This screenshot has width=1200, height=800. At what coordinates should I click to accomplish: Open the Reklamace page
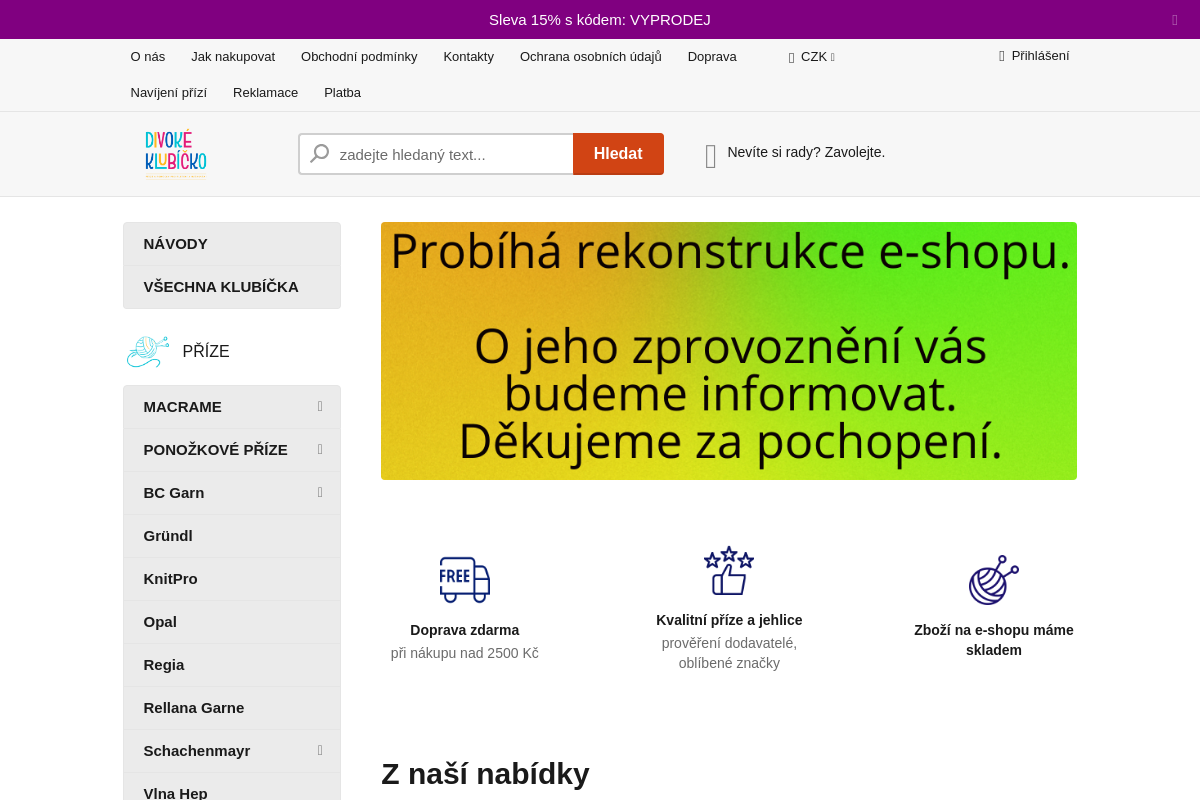pos(265,93)
